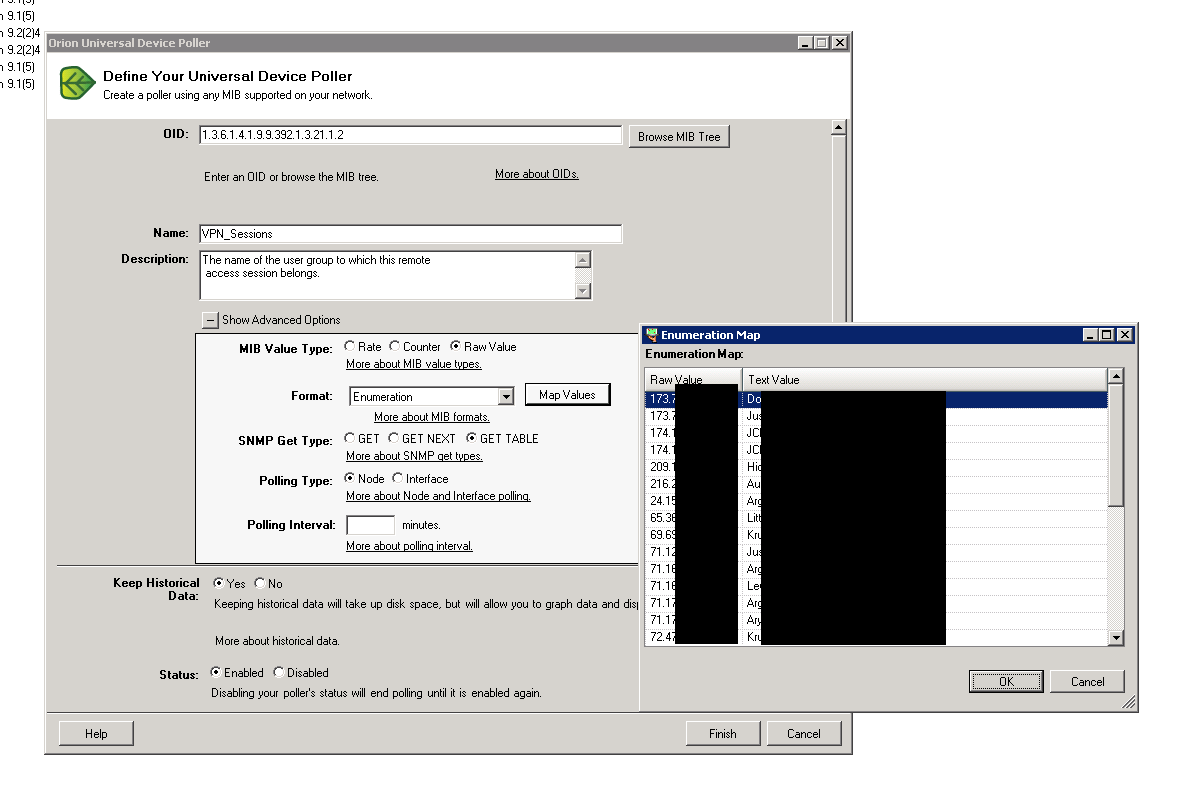
Task: Select Yes for Keep Historical Data
Action: [218, 583]
